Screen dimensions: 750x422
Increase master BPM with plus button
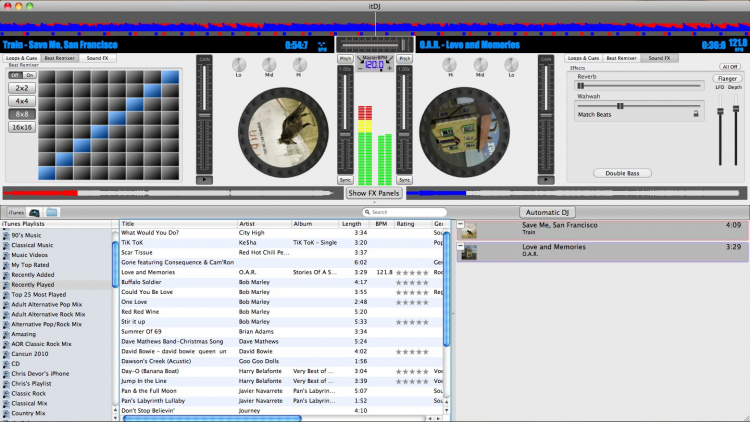(x=389, y=69)
